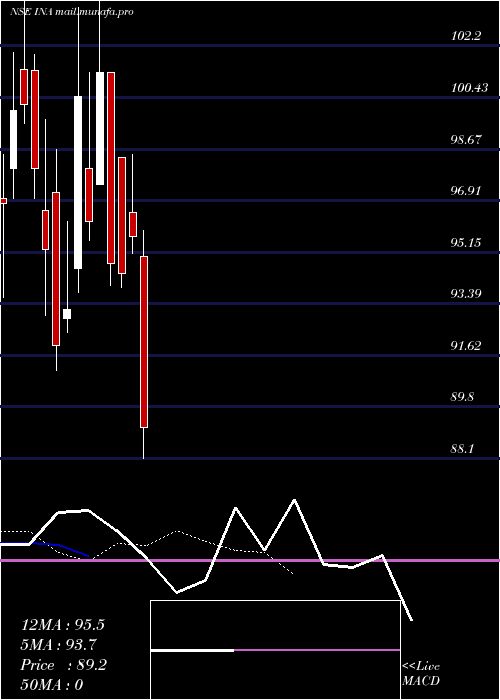This screenshot has height=700, width=500.
Task: Click the 102.2 price level label
Action: [466, 36]
